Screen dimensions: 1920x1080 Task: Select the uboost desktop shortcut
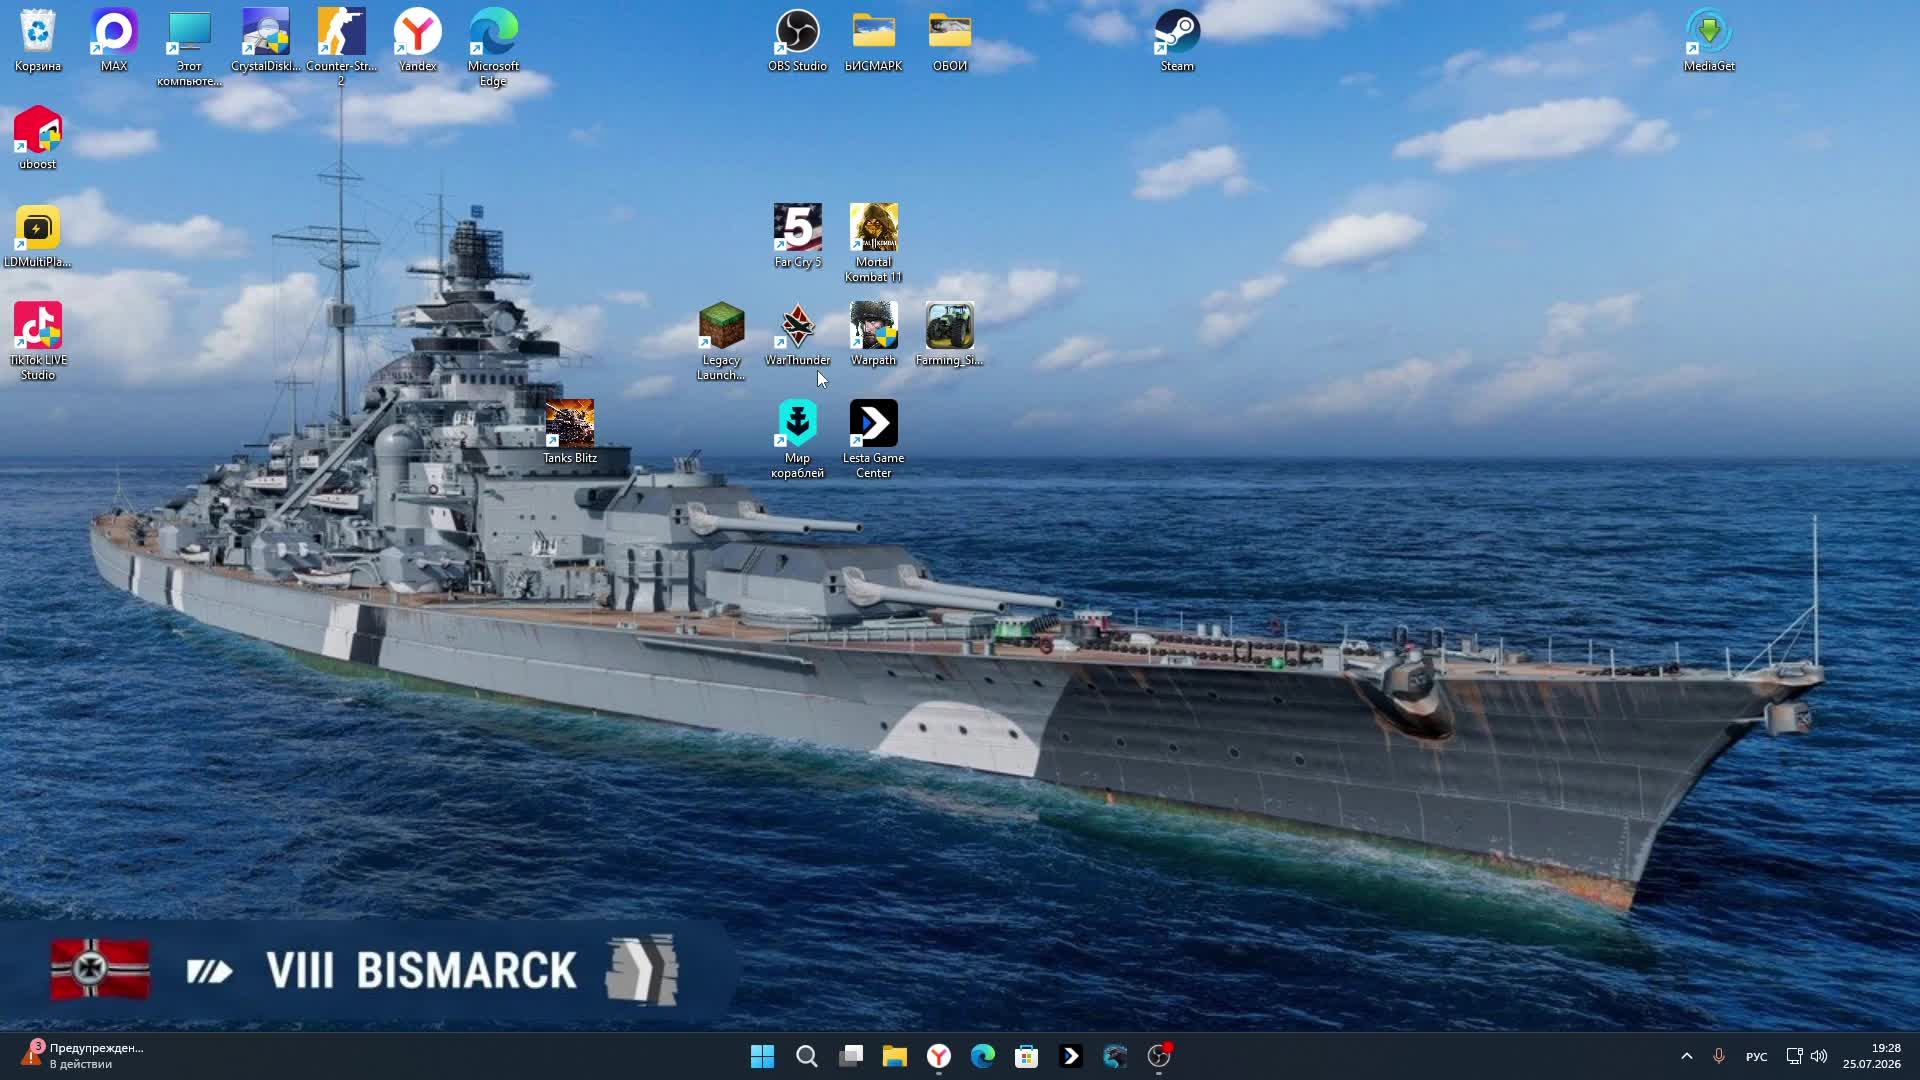point(38,138)
